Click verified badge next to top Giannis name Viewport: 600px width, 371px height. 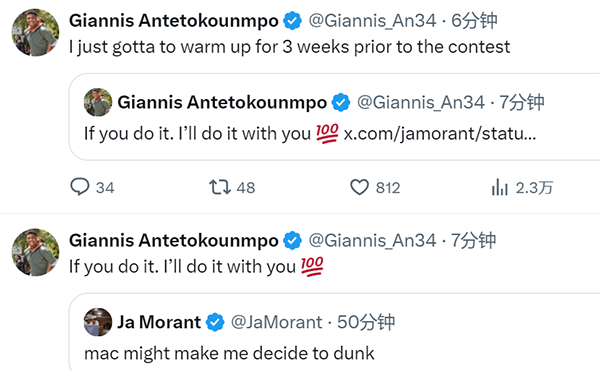[x=292, y=21]
